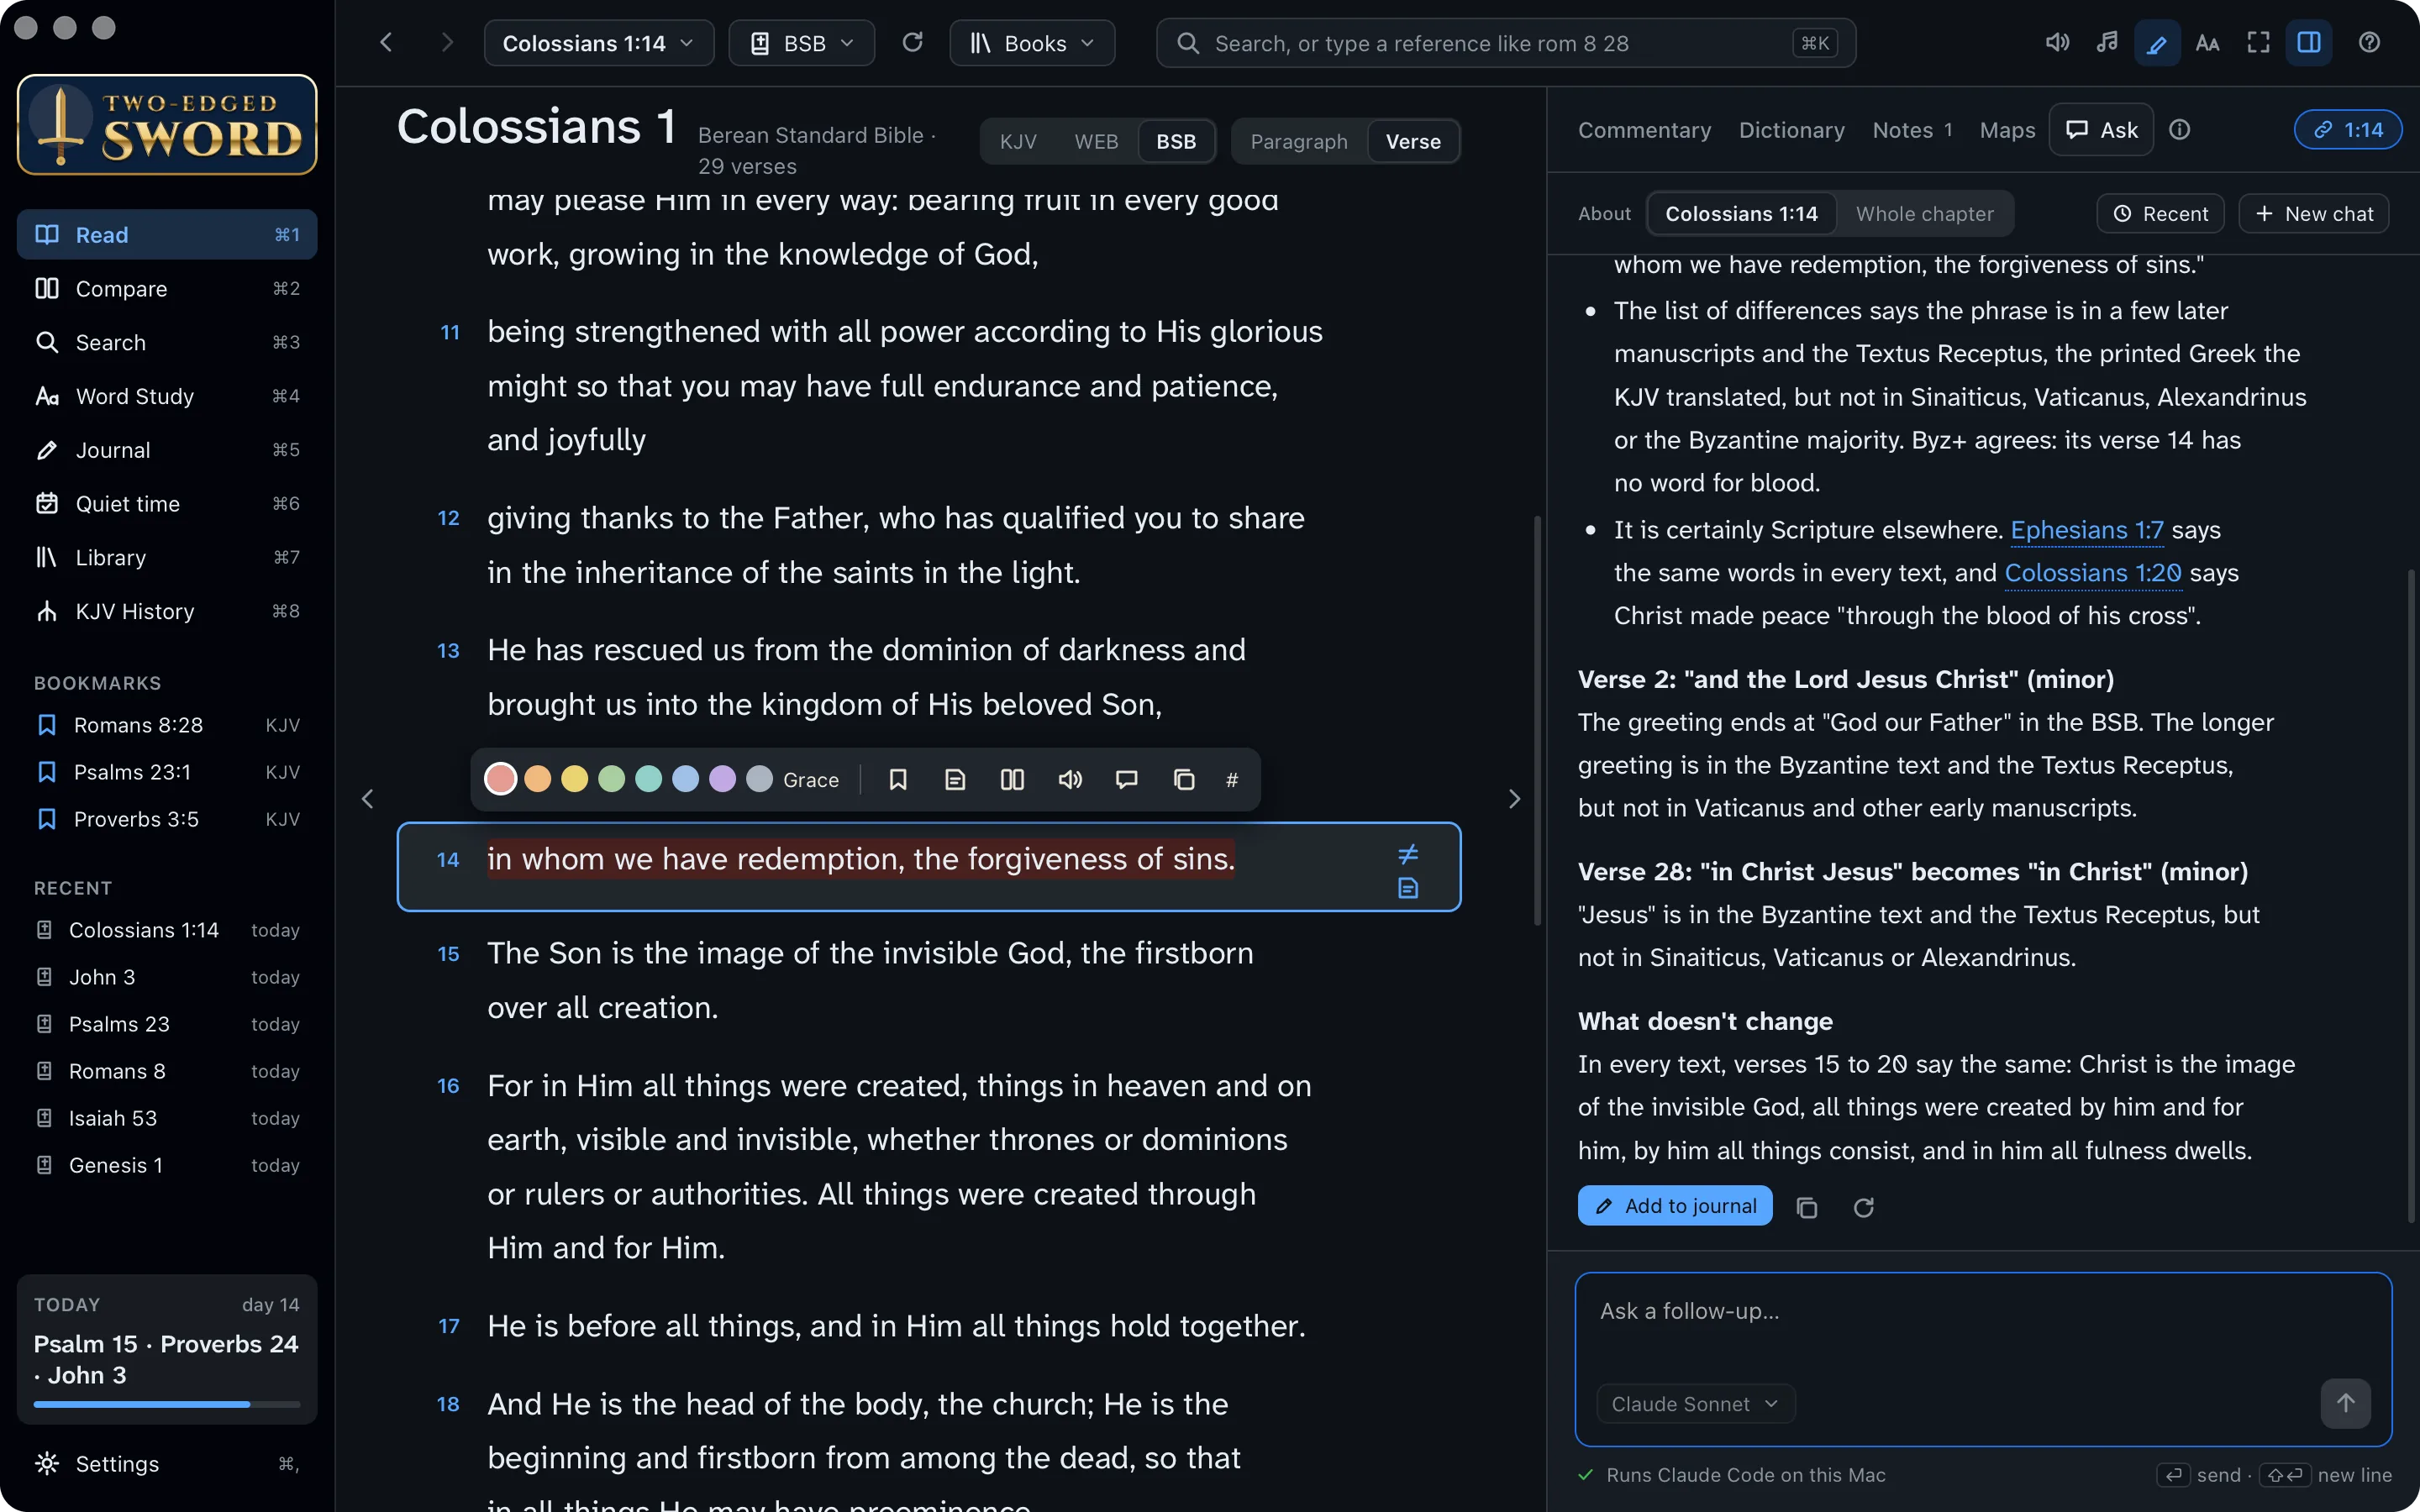Toggle the side panel layout icon
Screen dimensions: 2420x1512
pyautogui.click(x=2309, y=43)
